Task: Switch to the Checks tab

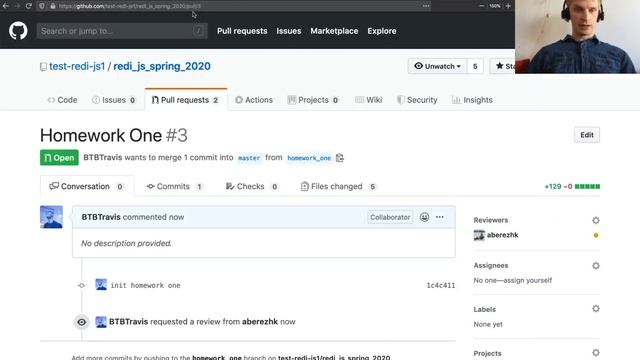Action: pos(252,187)
